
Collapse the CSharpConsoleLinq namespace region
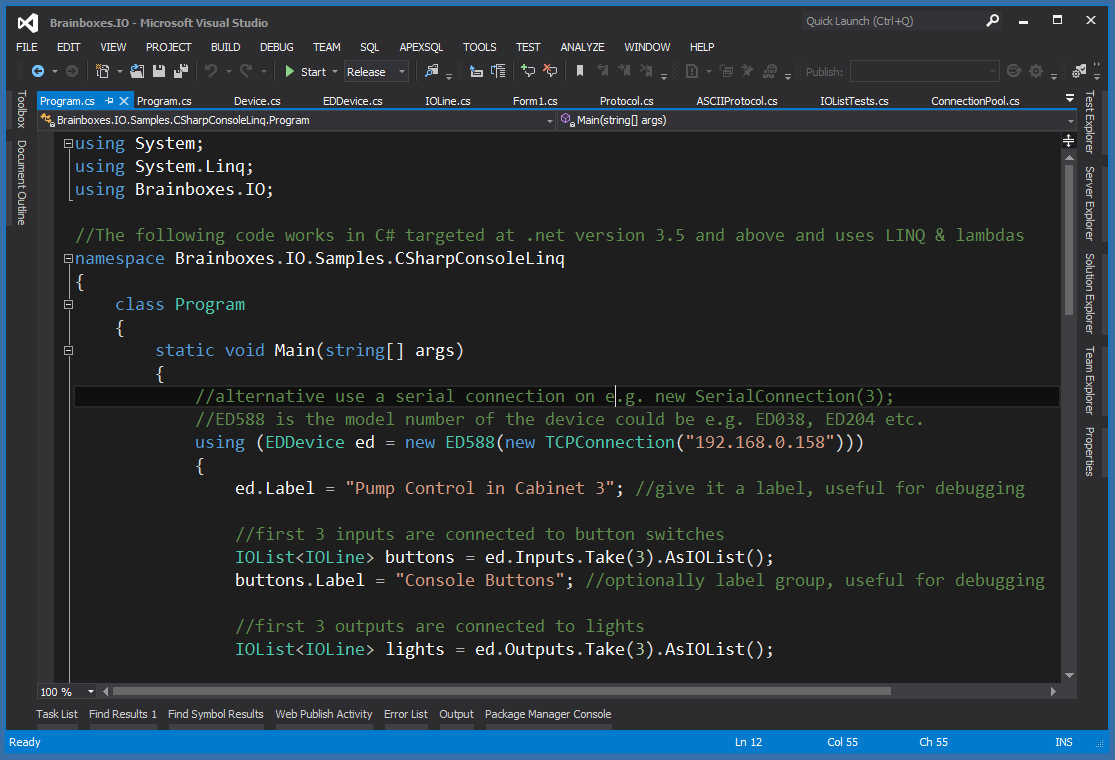point(67,257)
